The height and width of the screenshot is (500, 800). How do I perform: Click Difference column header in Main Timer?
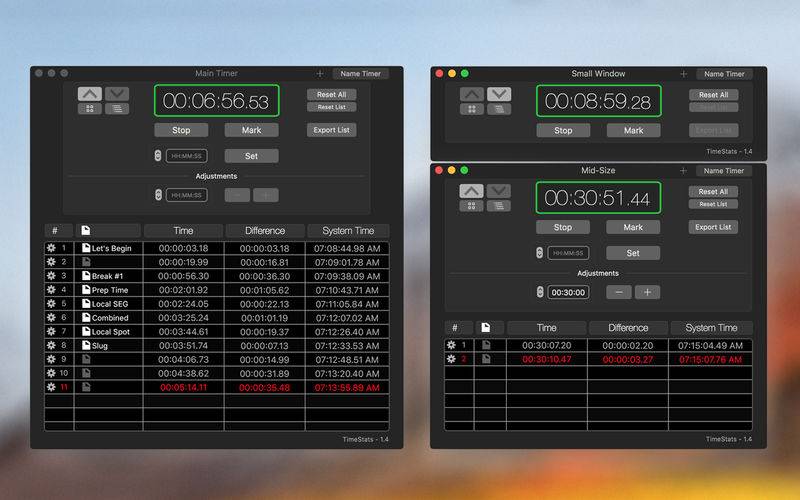(x=265, y=231)
